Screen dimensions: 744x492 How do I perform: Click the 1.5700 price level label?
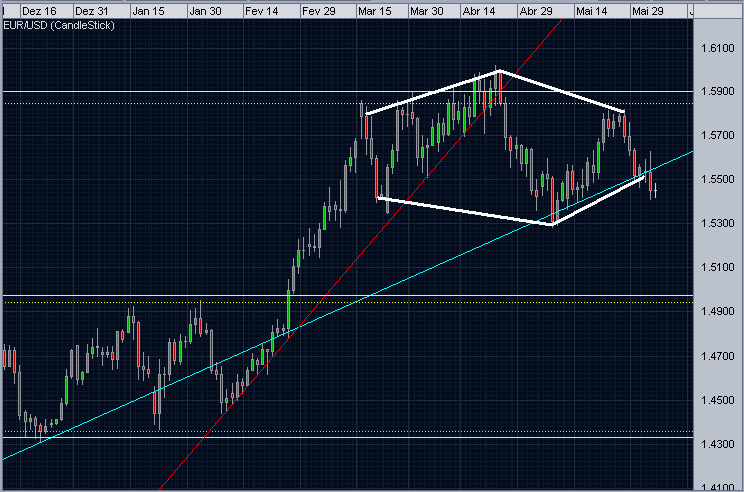718,136
